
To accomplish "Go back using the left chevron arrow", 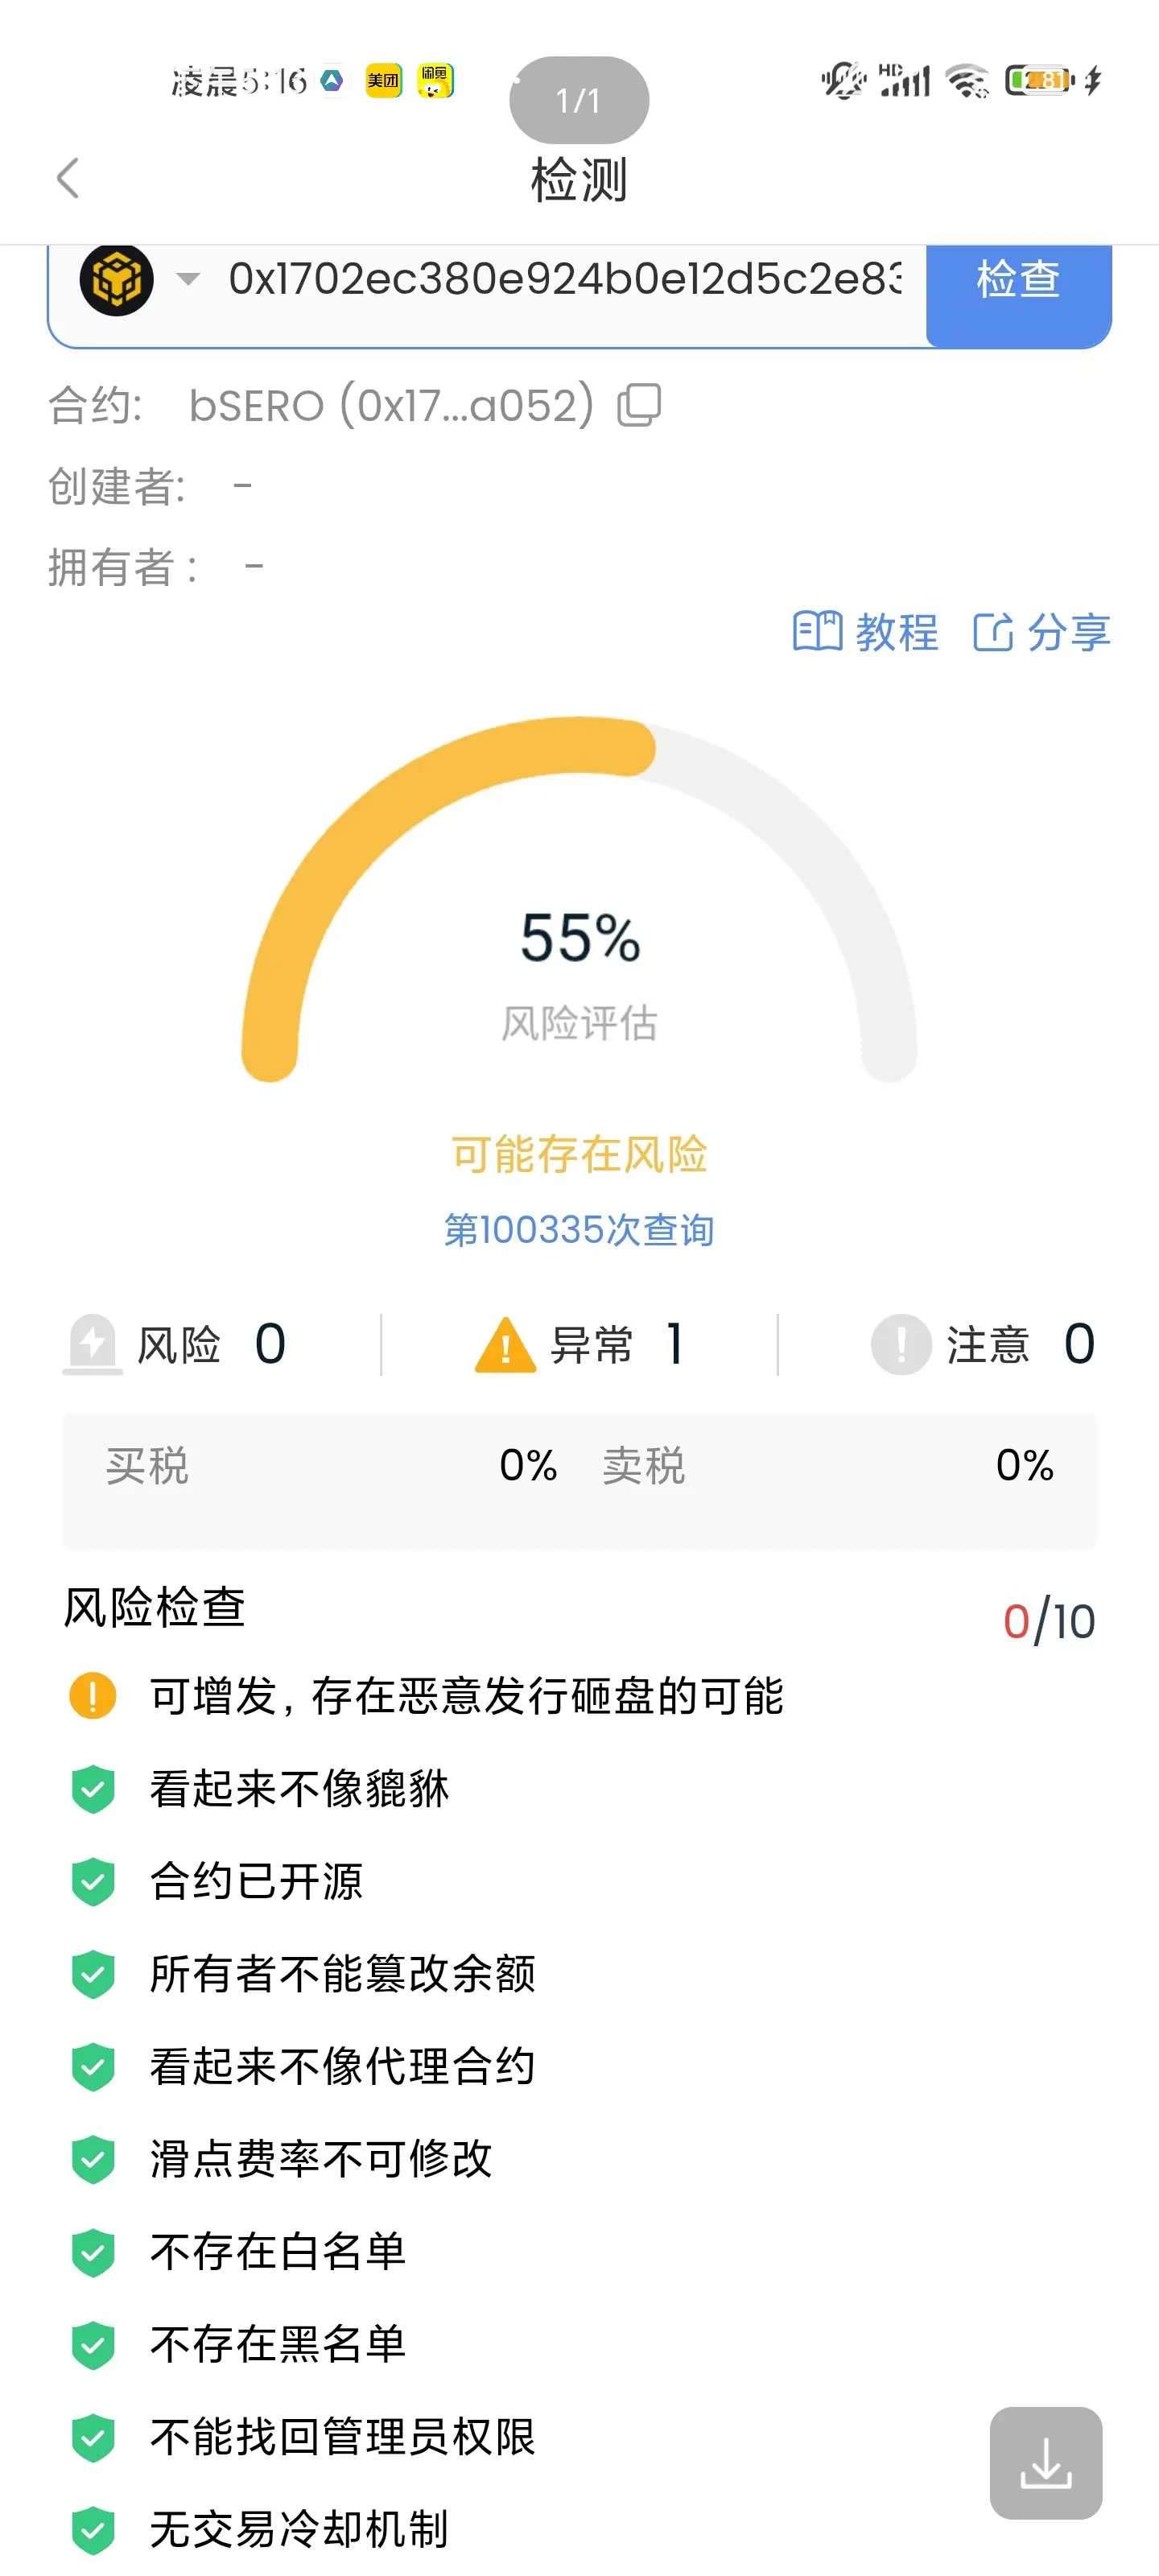I will 67,179.
